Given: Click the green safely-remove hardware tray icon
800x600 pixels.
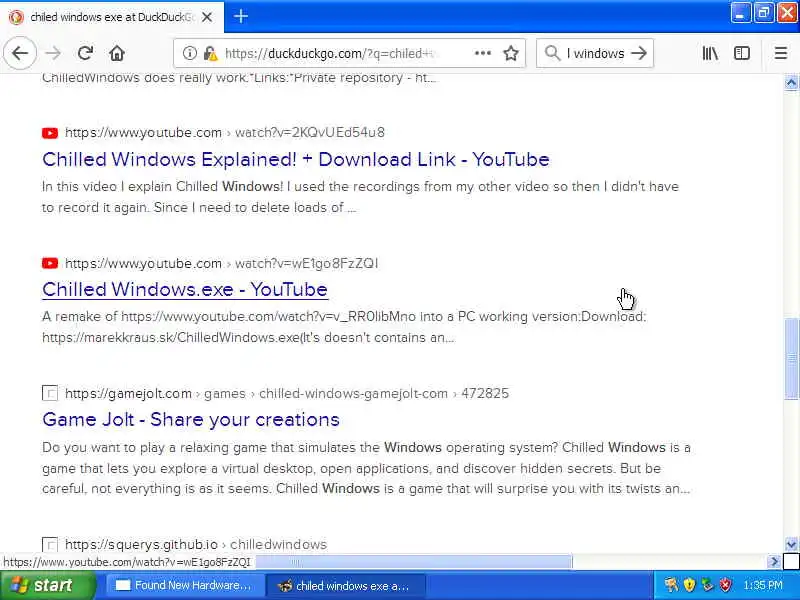Looking at the screenshot, I should click(x=707, y=585).
